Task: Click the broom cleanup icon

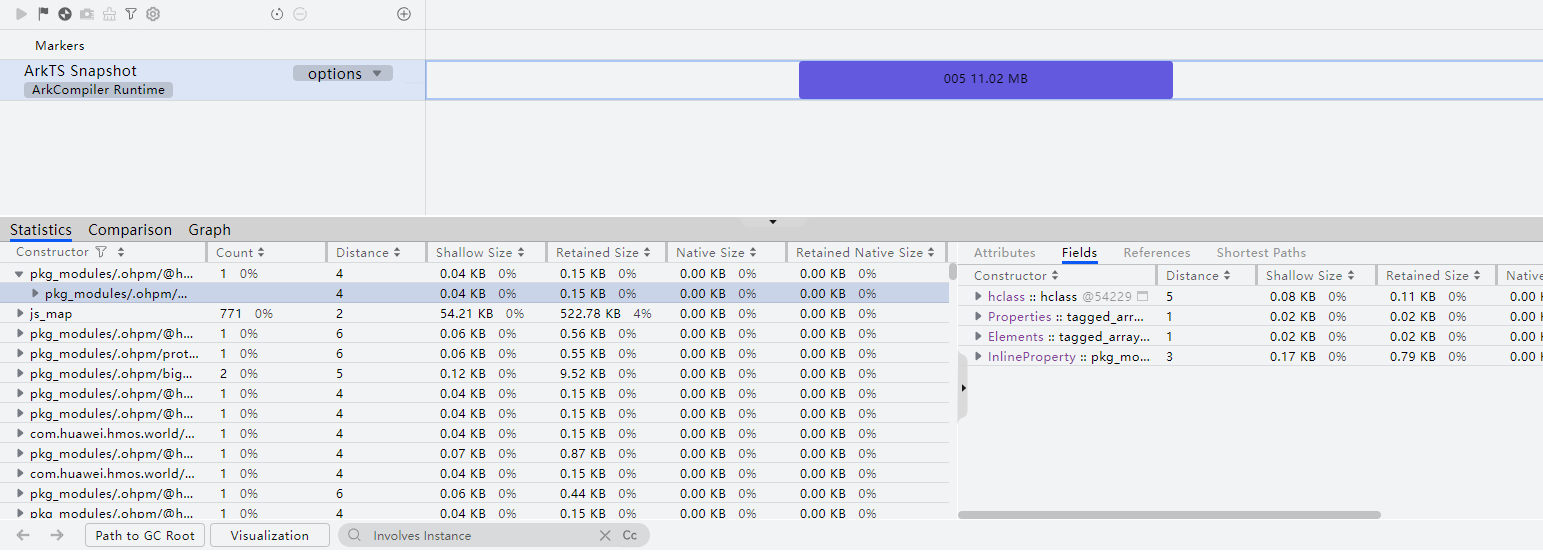Action: pos(109,14)
